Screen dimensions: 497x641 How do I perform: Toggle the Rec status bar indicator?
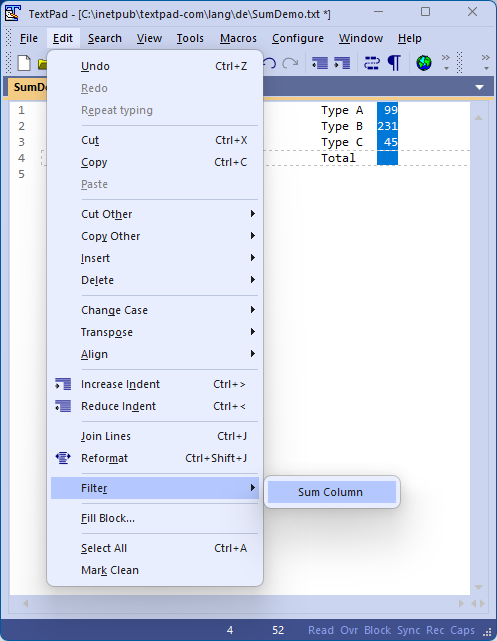pyautogui.click(x=435, y=630)
